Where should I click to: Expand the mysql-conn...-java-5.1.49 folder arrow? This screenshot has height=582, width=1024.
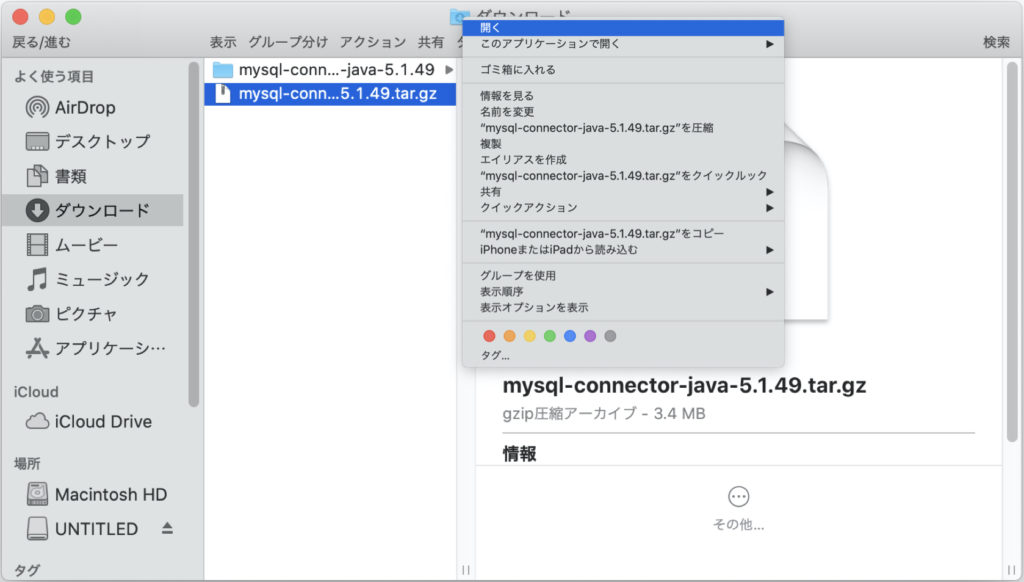point(449,70)
